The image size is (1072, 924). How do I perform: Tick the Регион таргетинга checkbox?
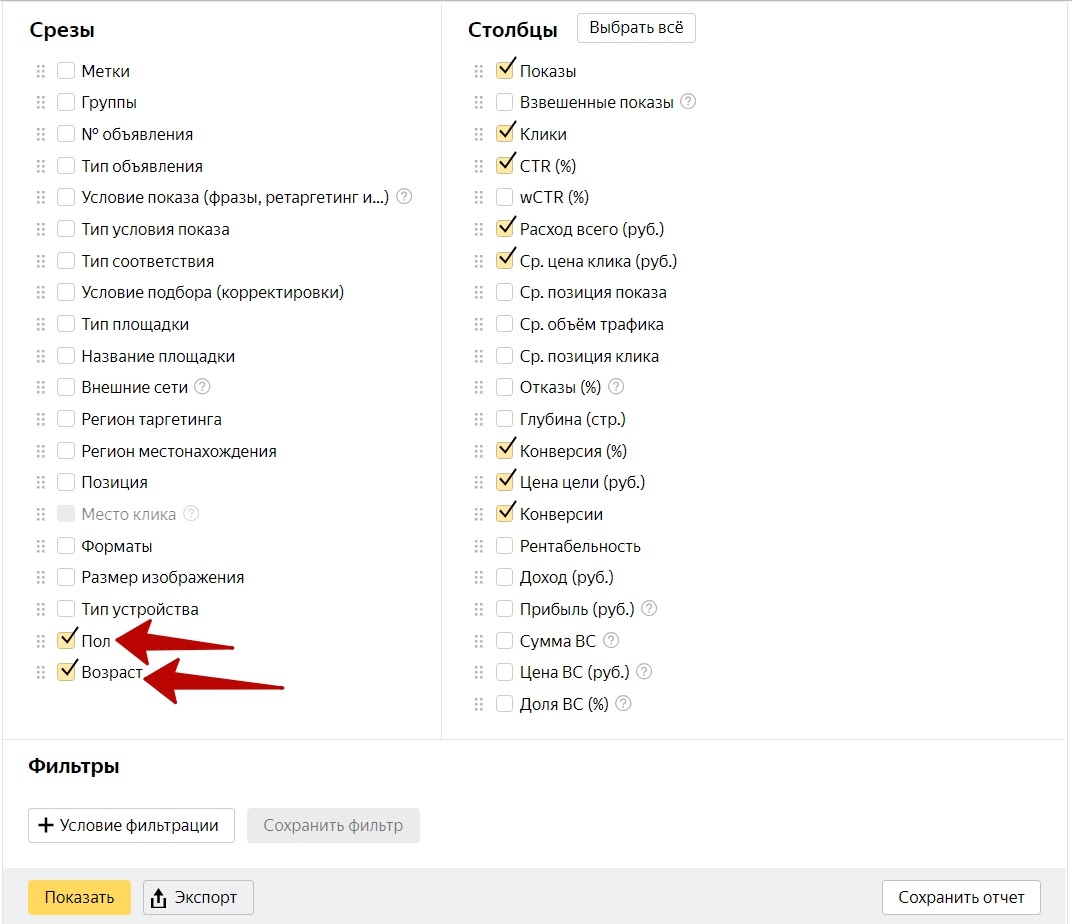66,419
